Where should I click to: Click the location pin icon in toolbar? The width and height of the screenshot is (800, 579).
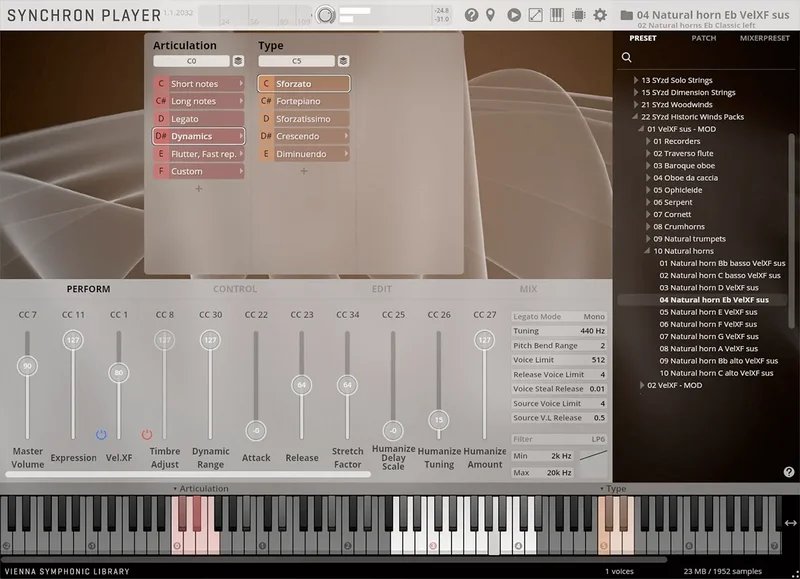click(490, 15)
